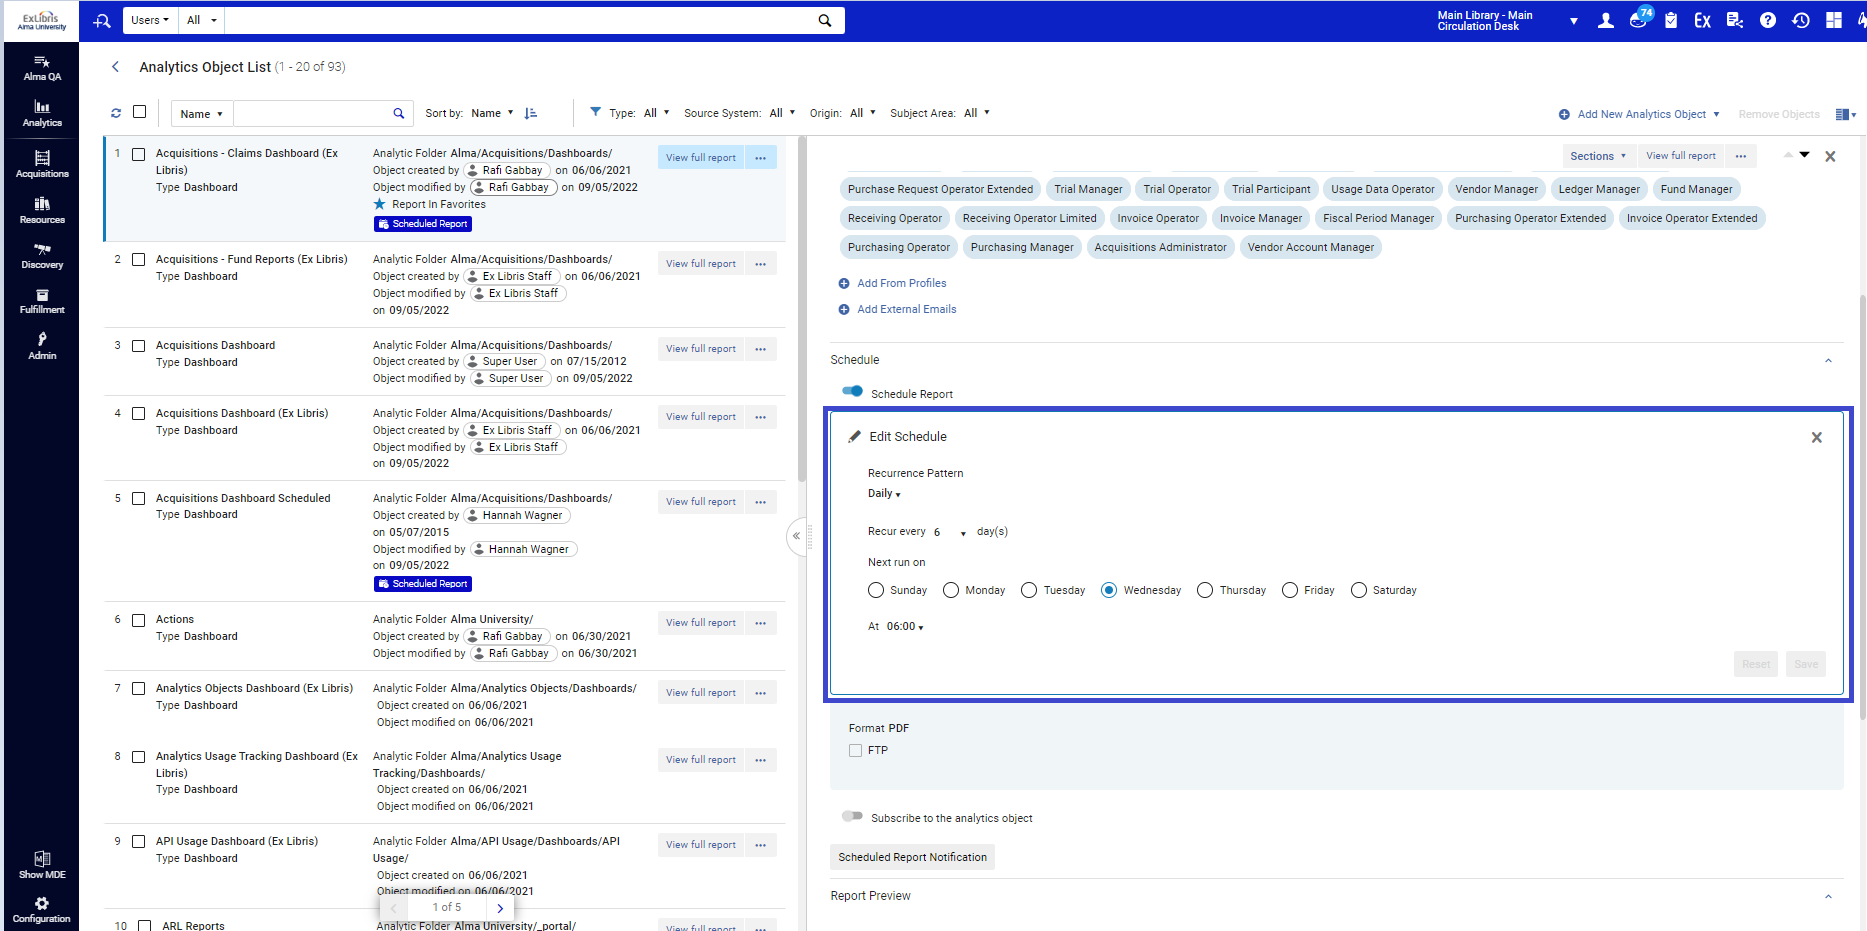Open notifications with 74 badge
Screen dimensions: 1867x931
tap(1638, 19)
